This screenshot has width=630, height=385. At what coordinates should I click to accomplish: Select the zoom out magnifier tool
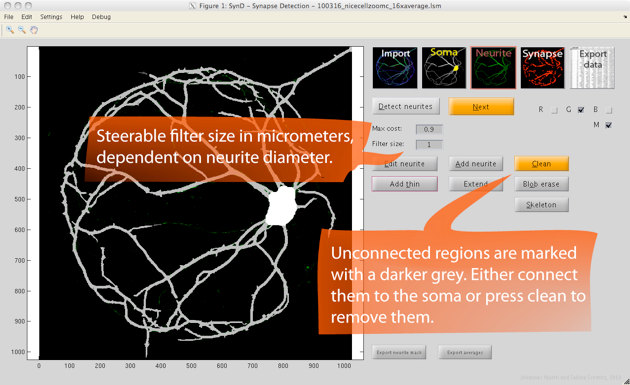pos(22,30)
